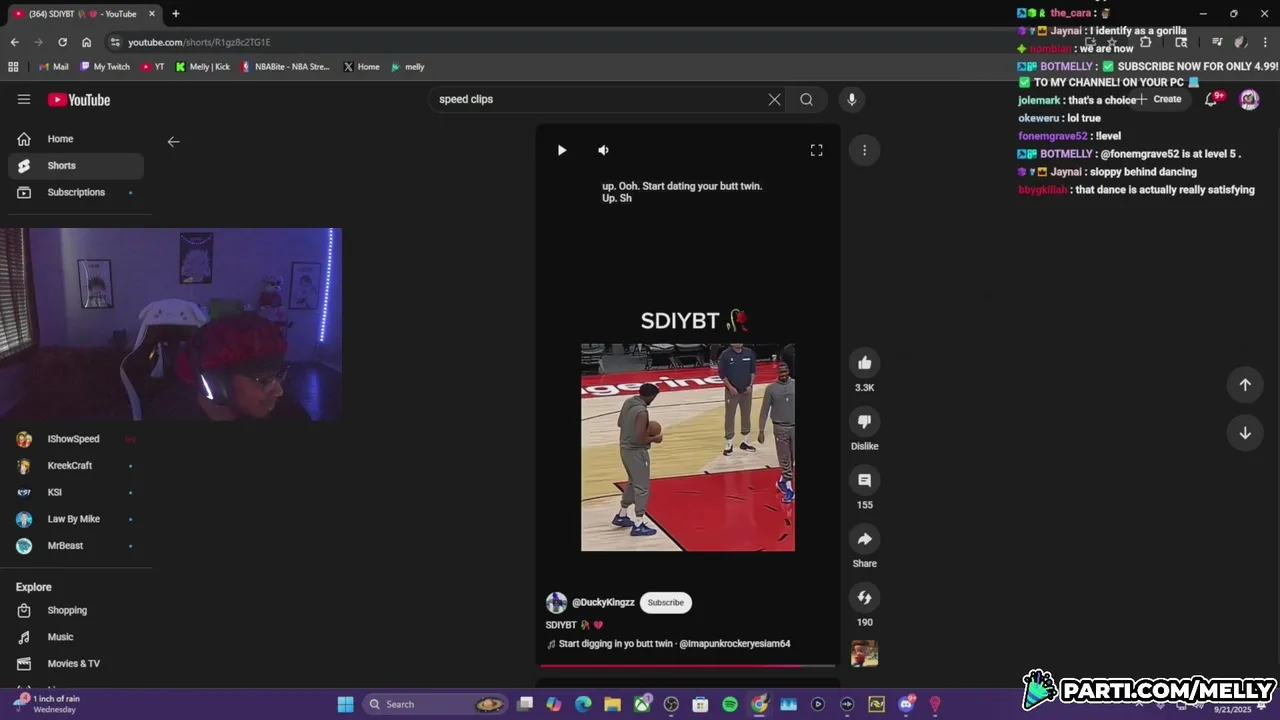Play the paused Short
Screen dimensions: 1280x720
tap(562, 150)
